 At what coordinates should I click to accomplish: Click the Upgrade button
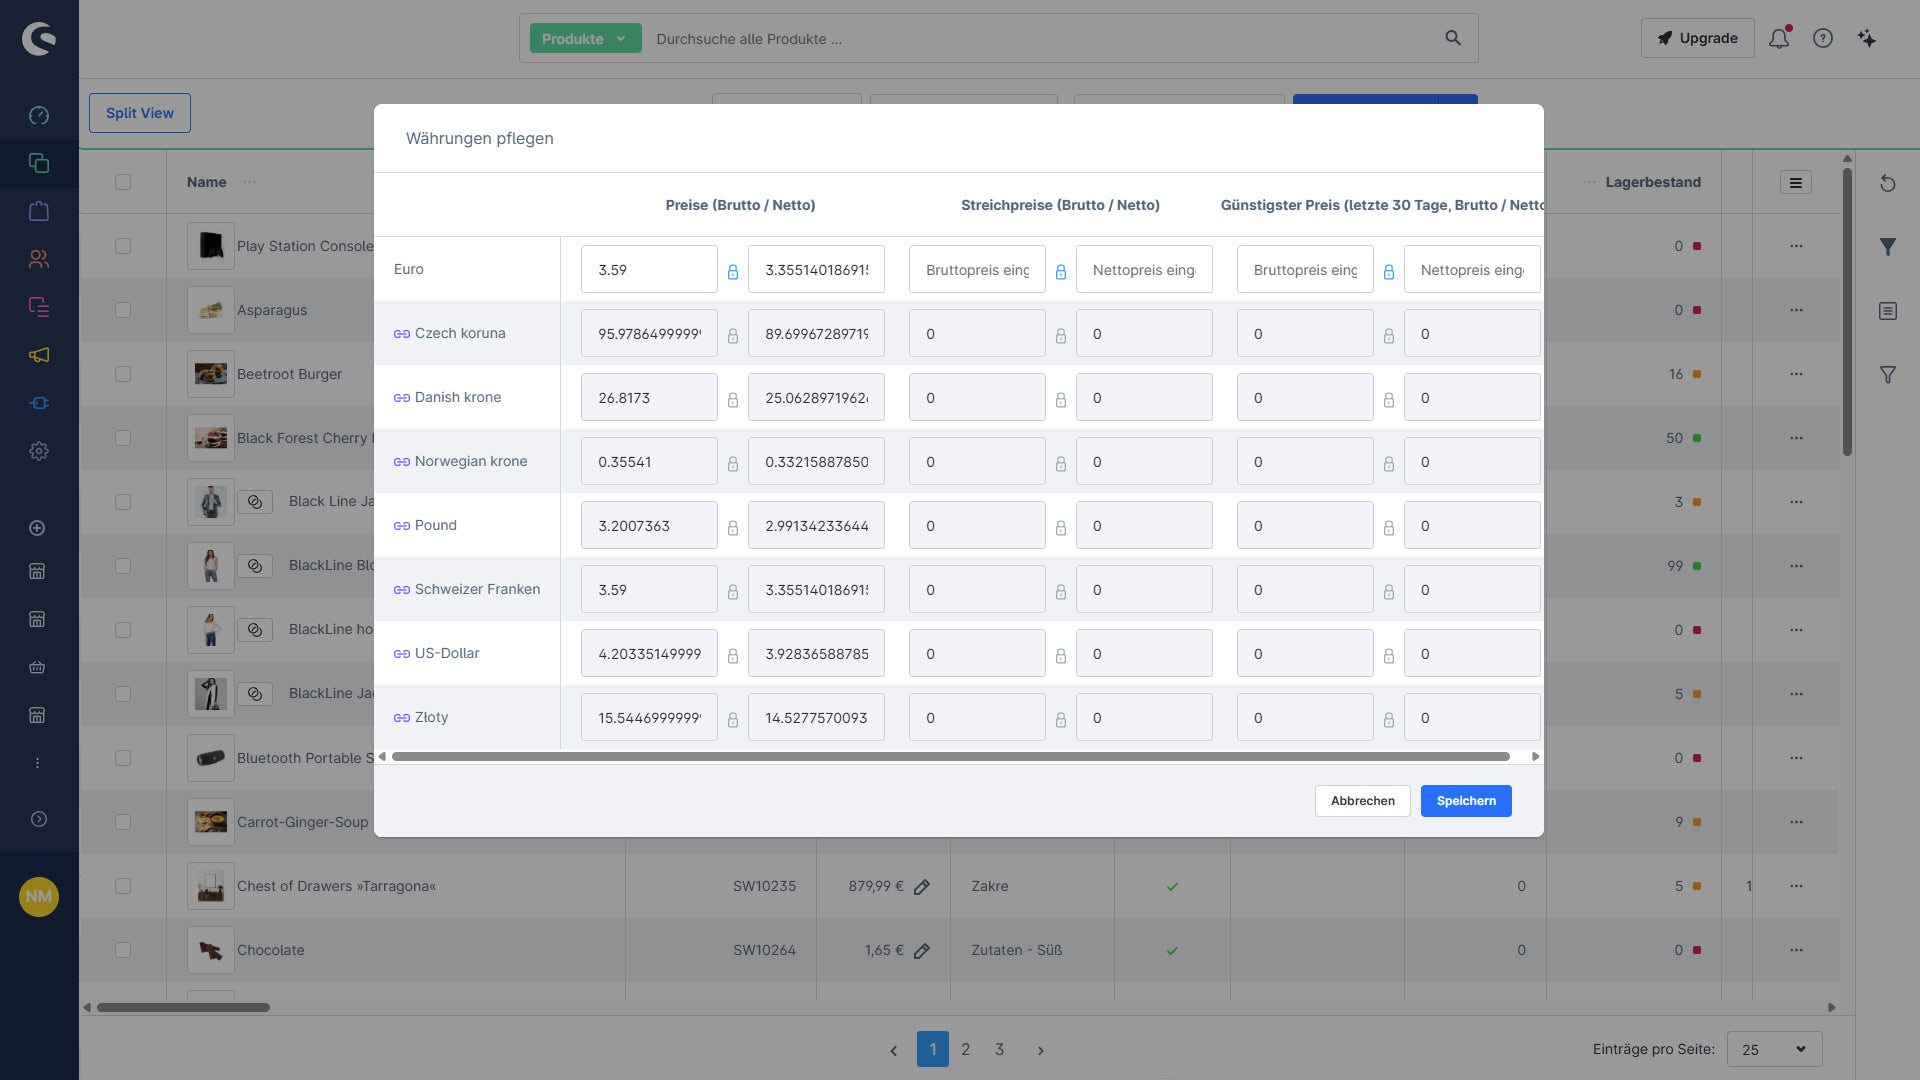[x=1697, y=38]
